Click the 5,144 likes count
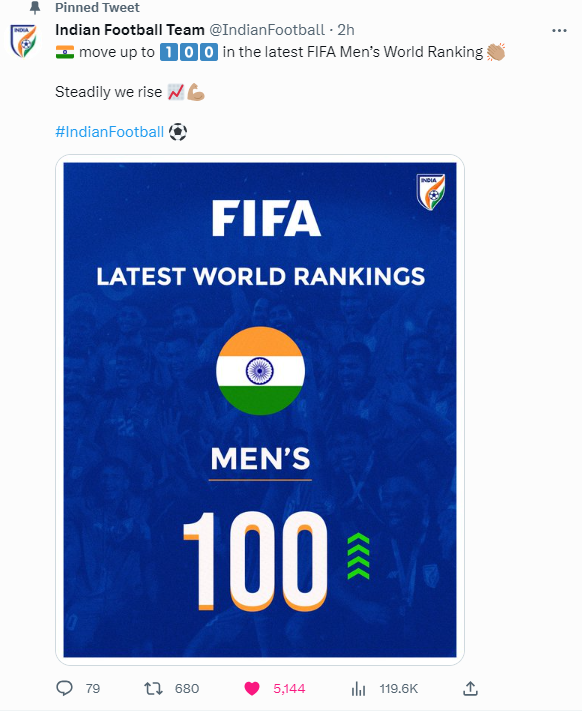 pos(289,689)
